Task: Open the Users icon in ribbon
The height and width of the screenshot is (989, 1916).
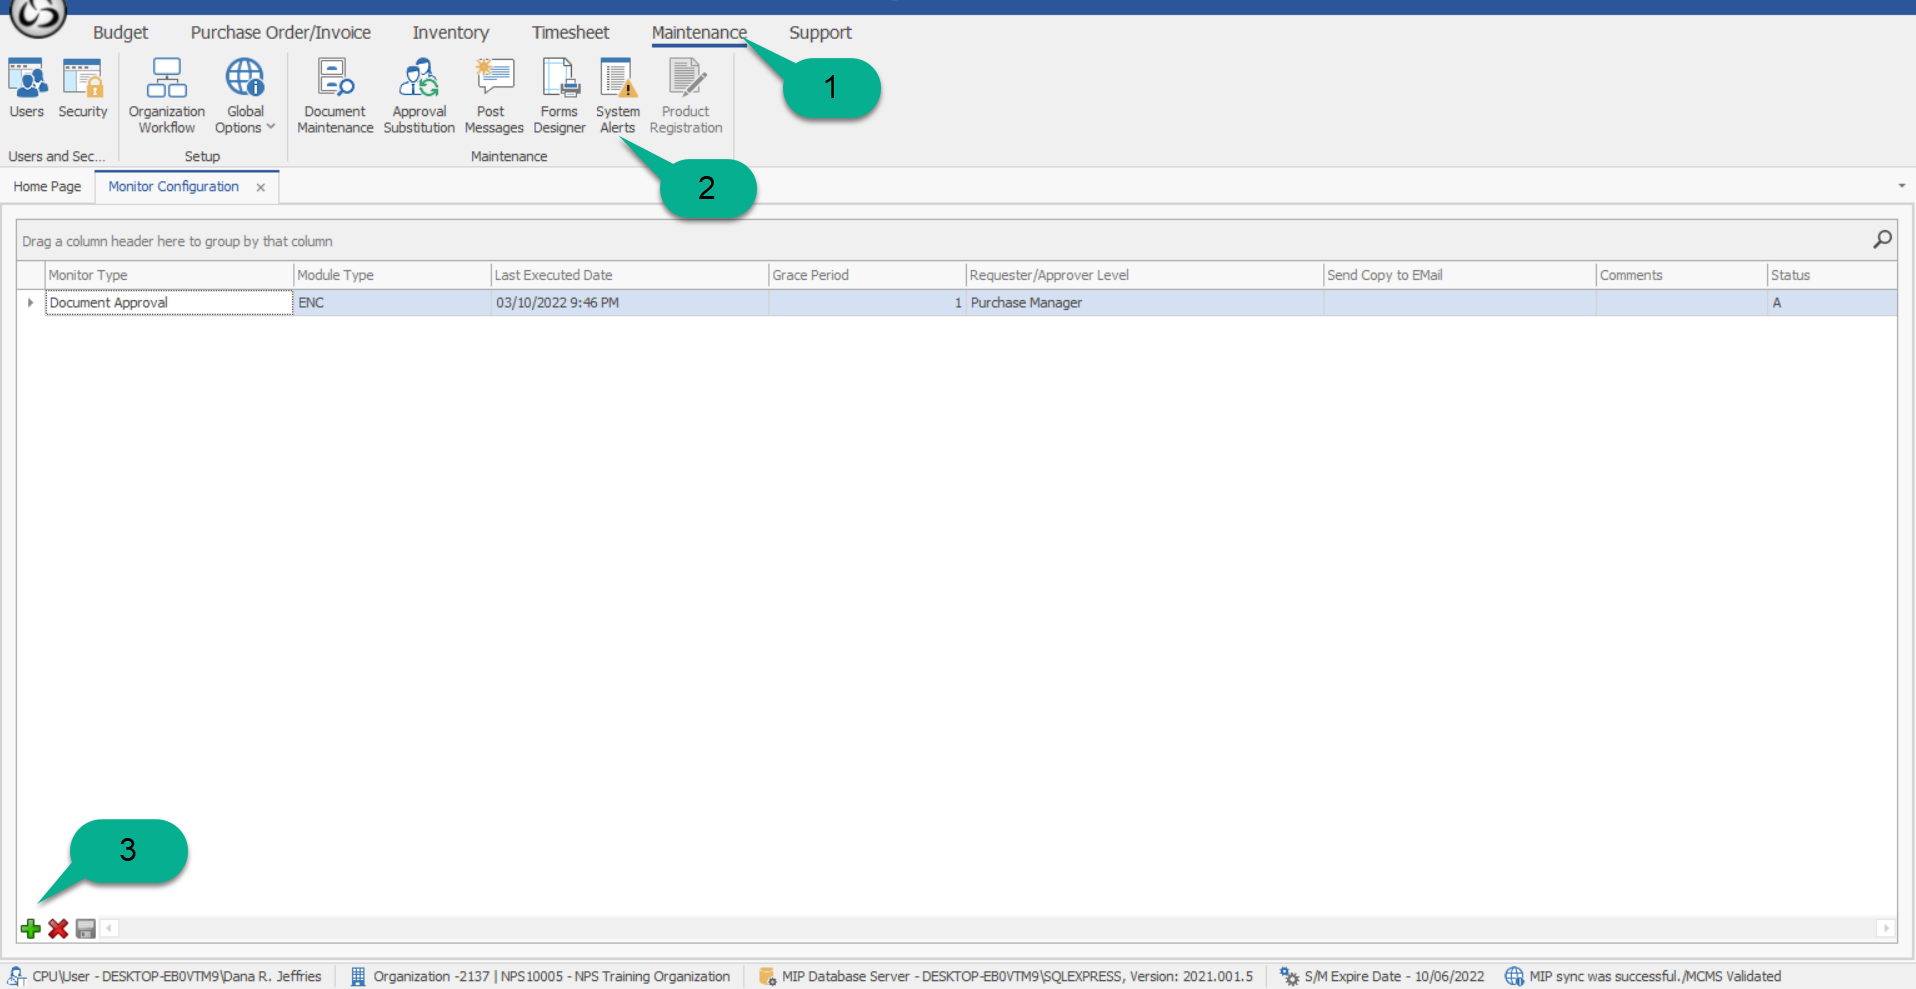Action: (x=26, y=89)
